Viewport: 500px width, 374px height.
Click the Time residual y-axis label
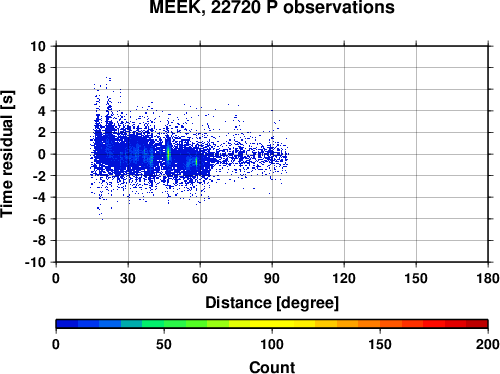[x=7, y=154]
